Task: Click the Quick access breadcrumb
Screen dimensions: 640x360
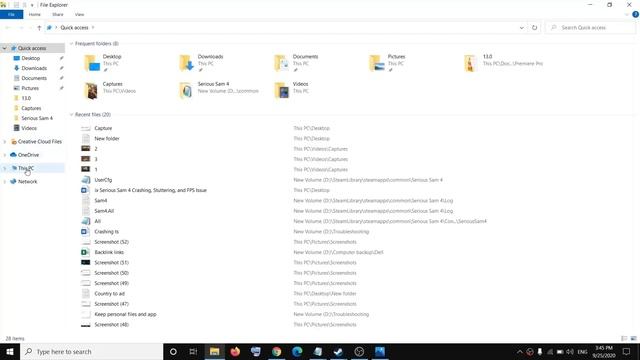Action: click(74, 28)
